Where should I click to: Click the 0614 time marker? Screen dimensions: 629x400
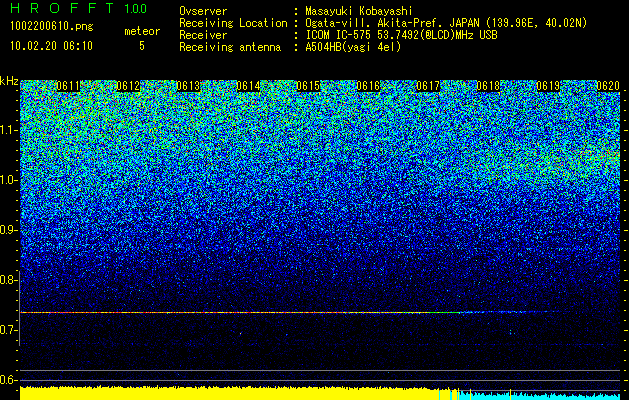[x=248, y=86]
